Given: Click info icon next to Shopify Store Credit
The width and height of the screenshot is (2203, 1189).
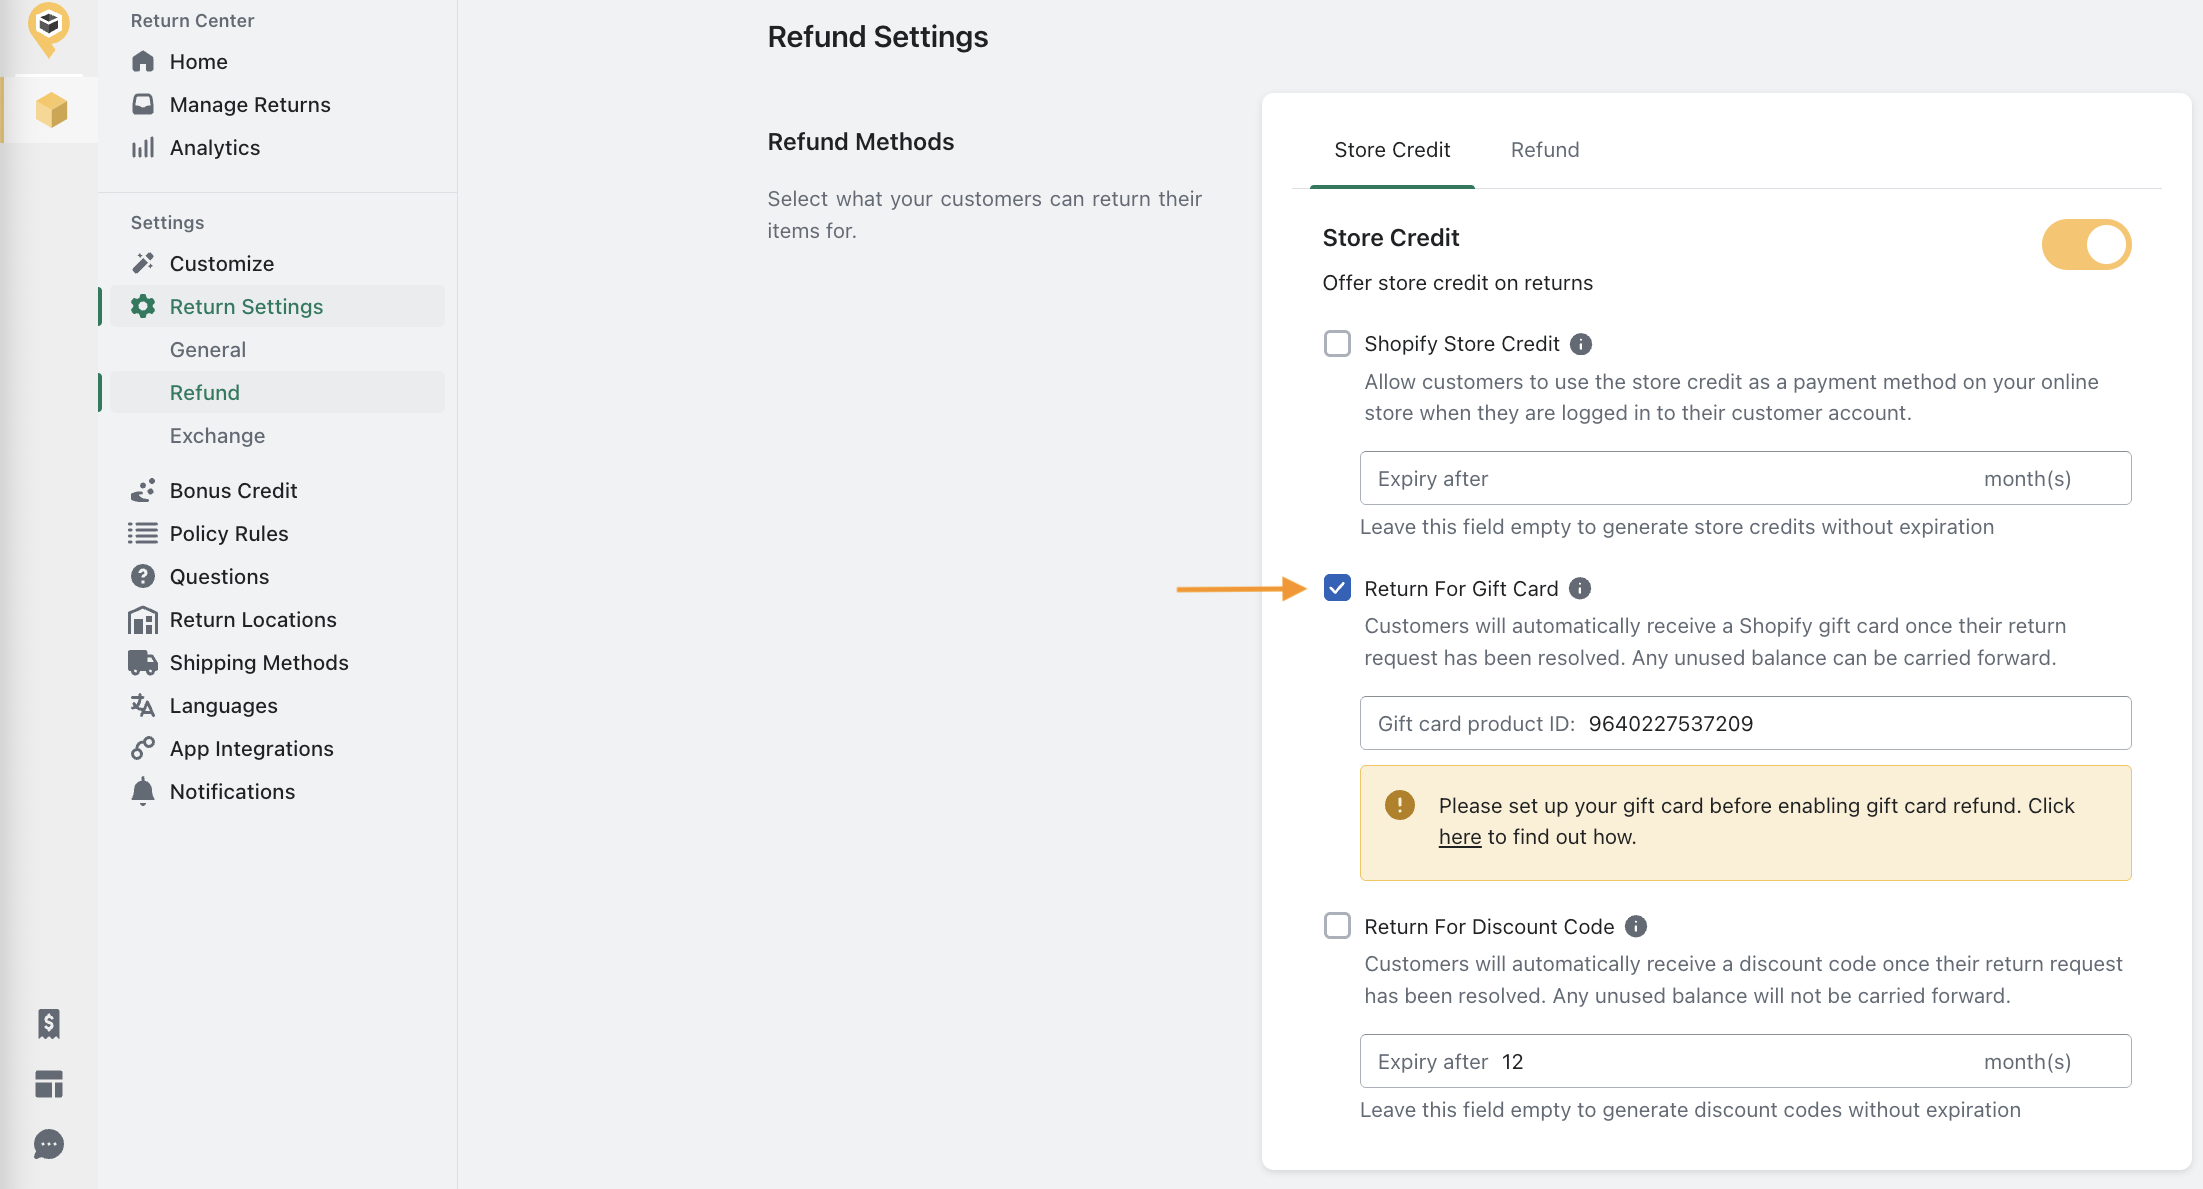Looking at the screenshot, I should tap(1581, 344).
